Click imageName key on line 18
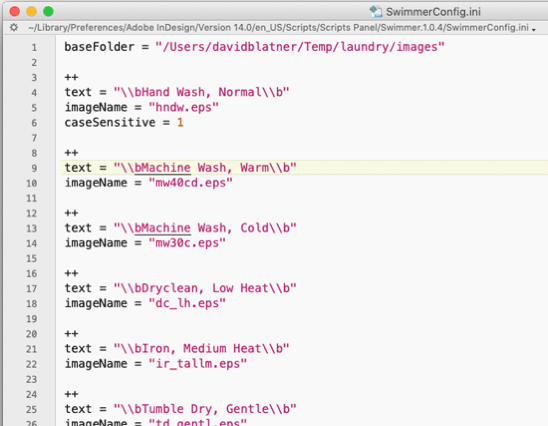 (x=96, y=303)
